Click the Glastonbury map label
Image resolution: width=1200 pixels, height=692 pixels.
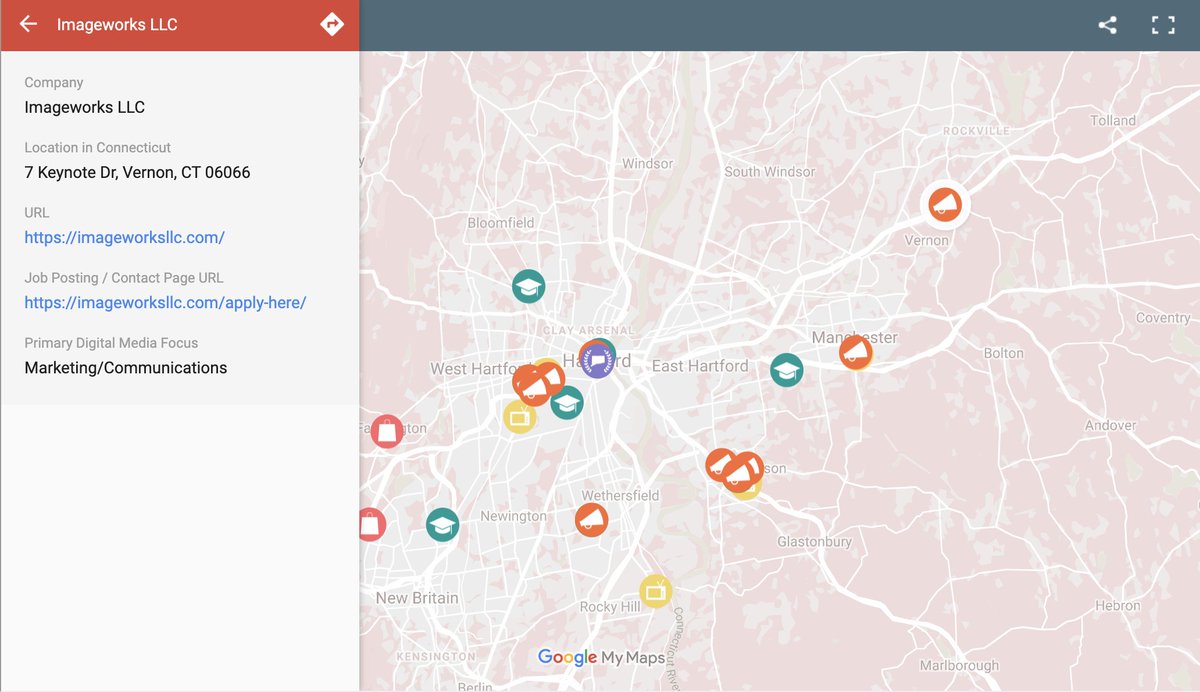pyautogui.click(x=815, y=541)
